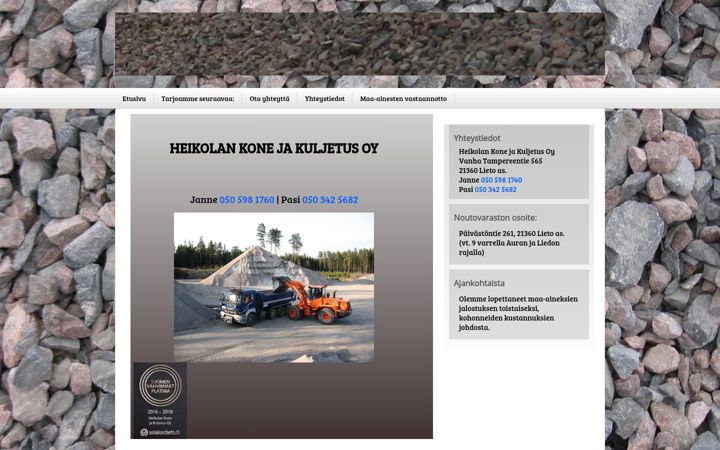The image size is (720, 450).
Task: Click Janne's phone link in Yhteystiedot sidebar
Action: (x=501, y=180)
